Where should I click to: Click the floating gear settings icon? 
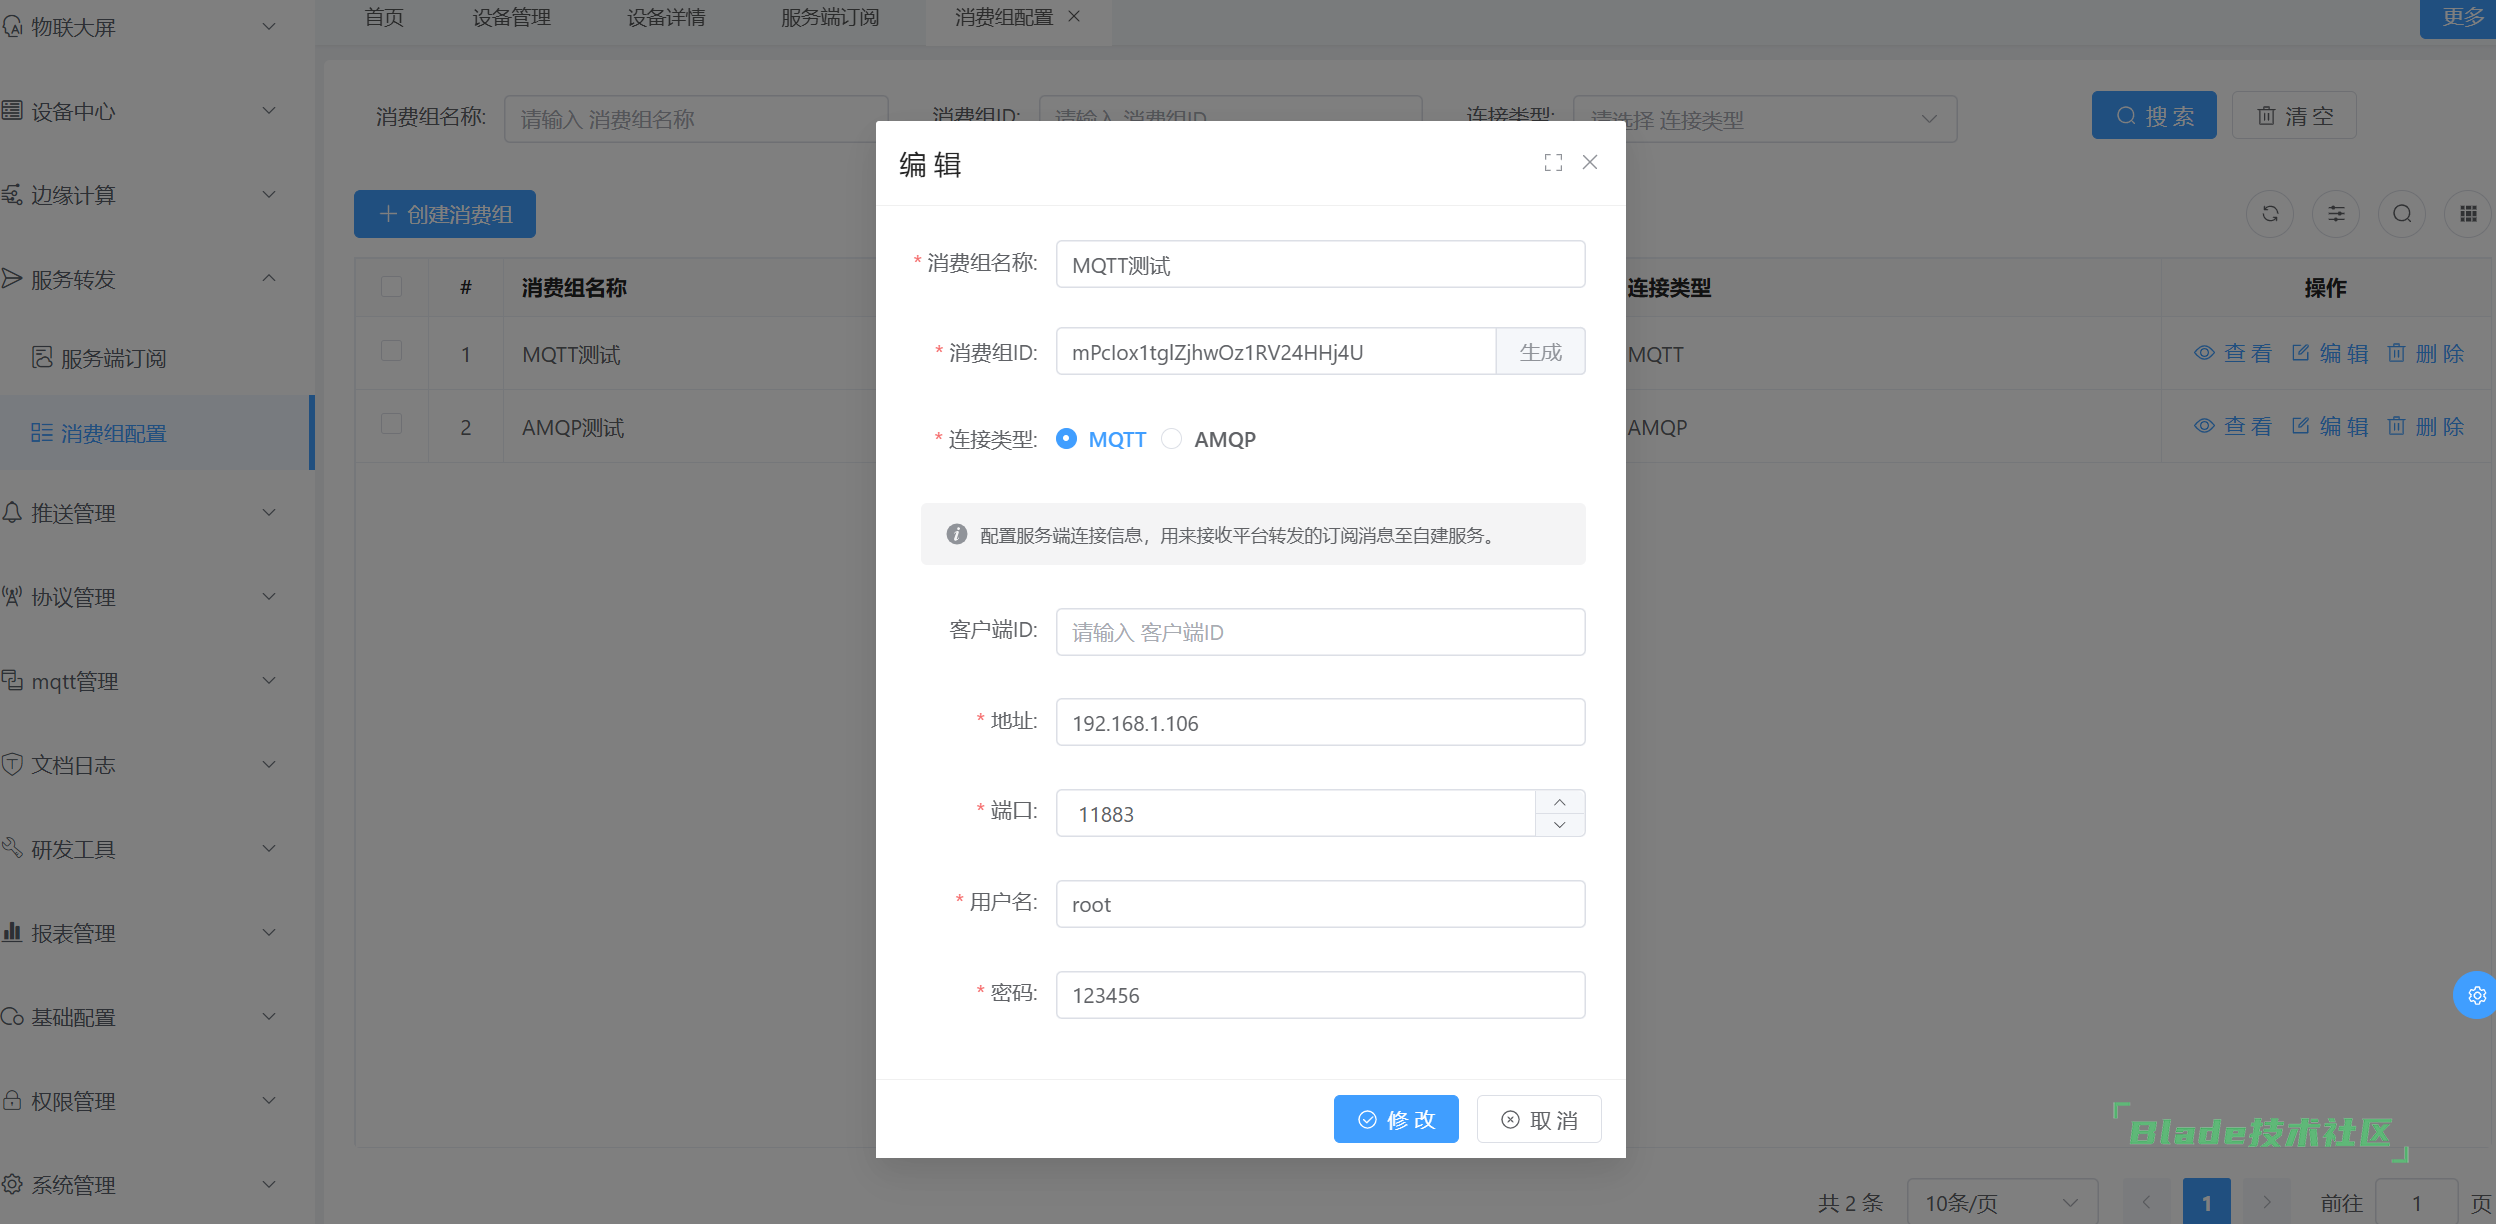2476,995
